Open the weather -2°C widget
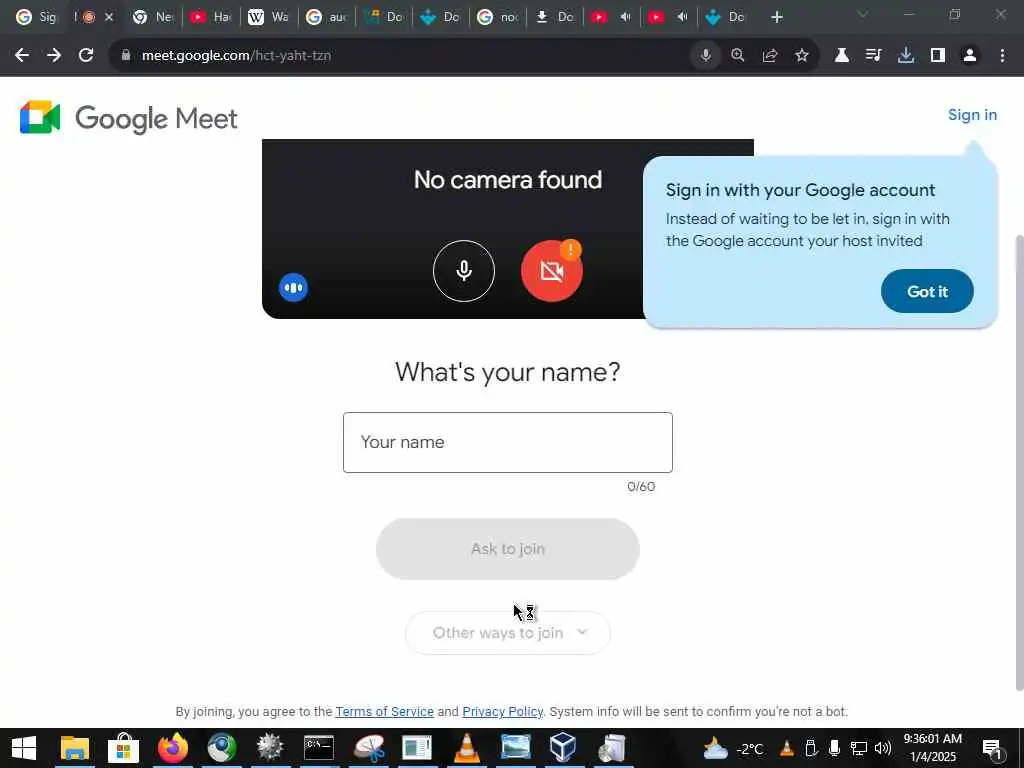Screen dimensions: 1024x768 point(732,748)
